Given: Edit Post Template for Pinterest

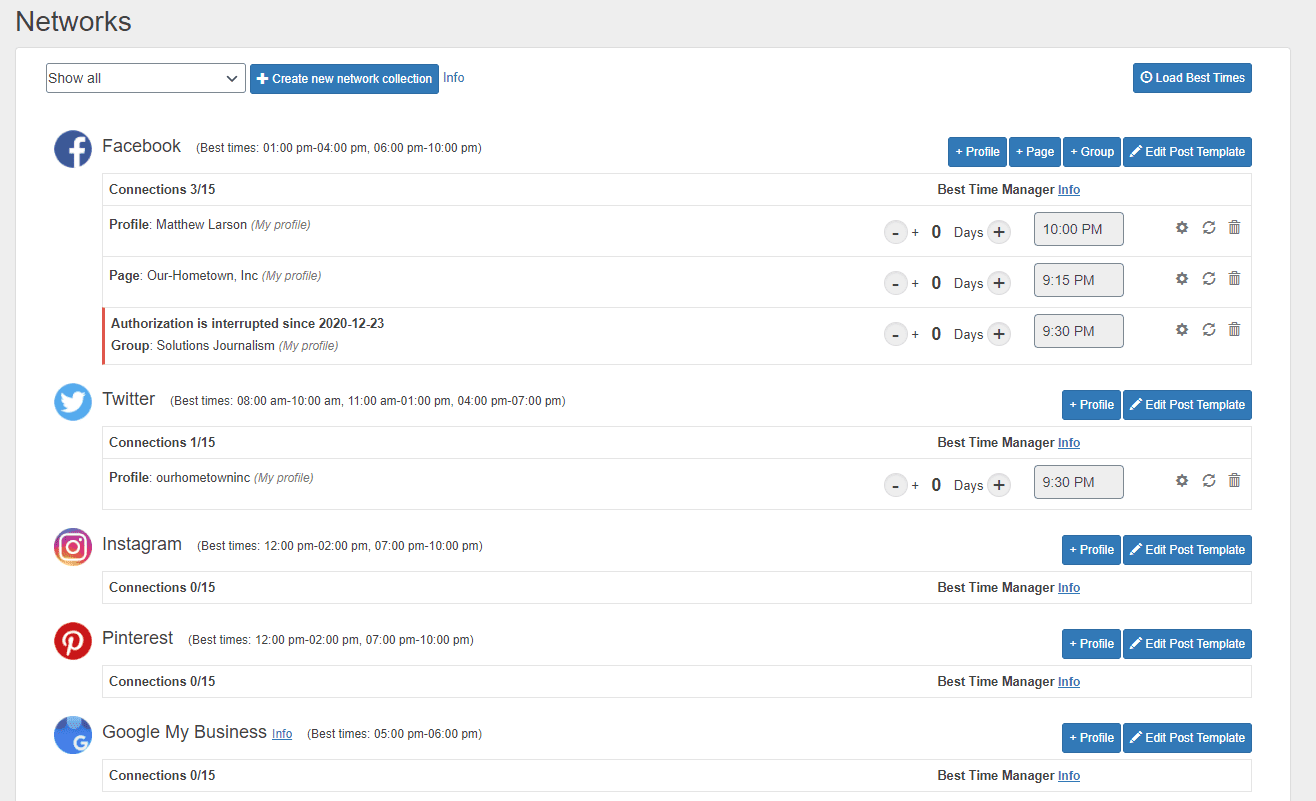Looking at the screenshot, I should coord(1187,644).
